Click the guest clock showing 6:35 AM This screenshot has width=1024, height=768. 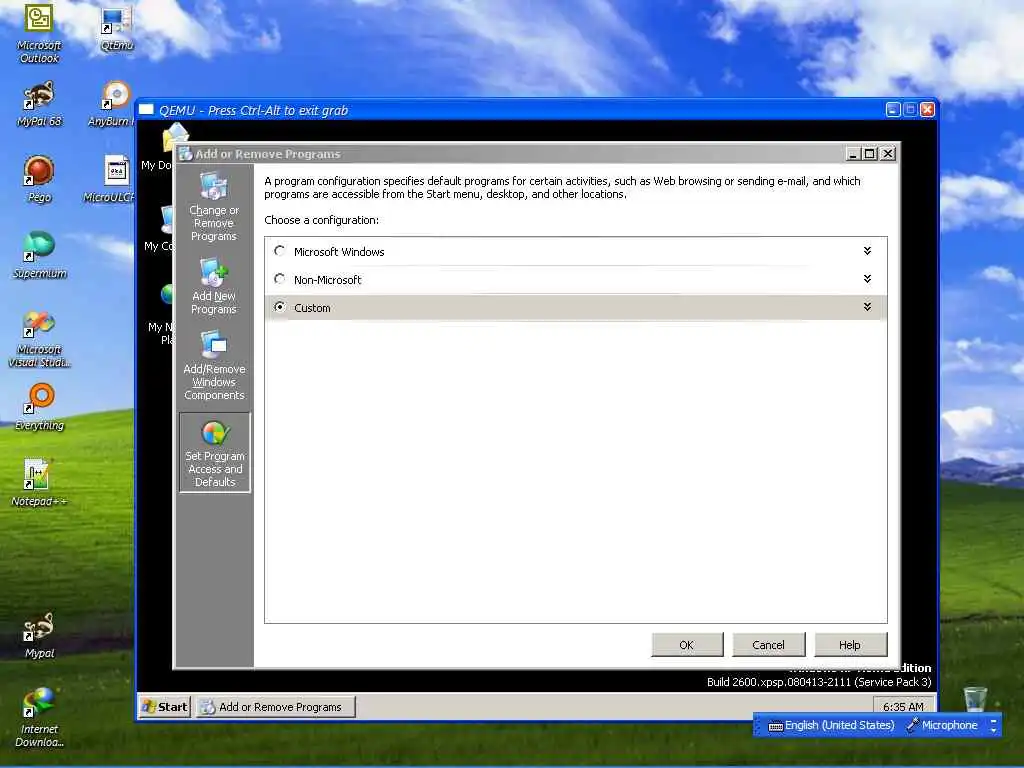point(903,707)
